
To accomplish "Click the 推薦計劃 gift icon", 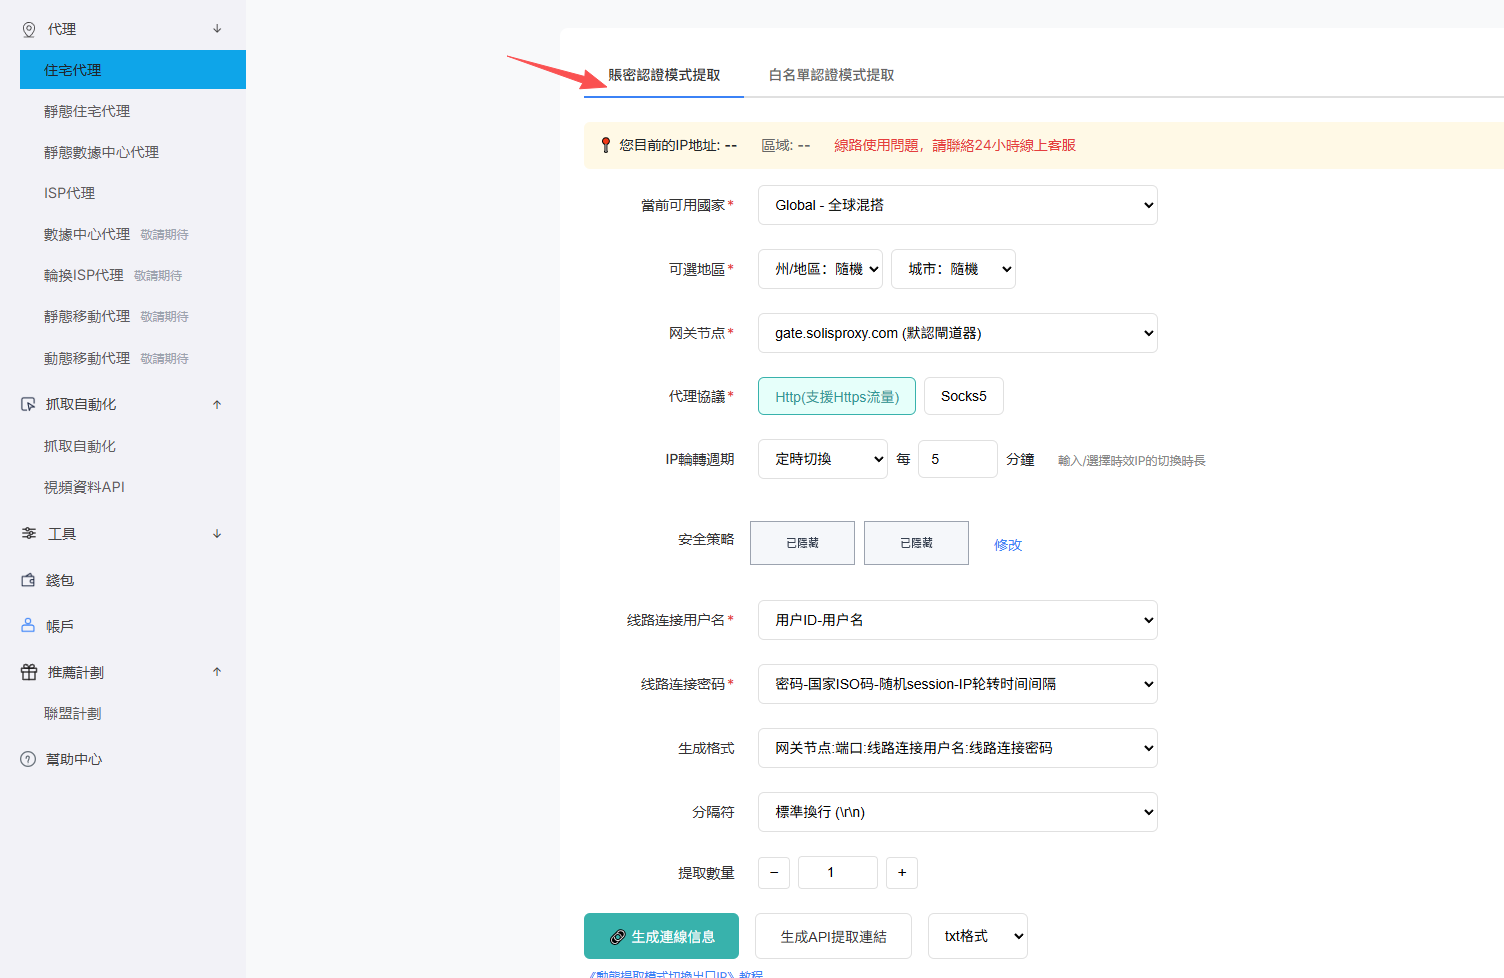I will click(29, 672).
